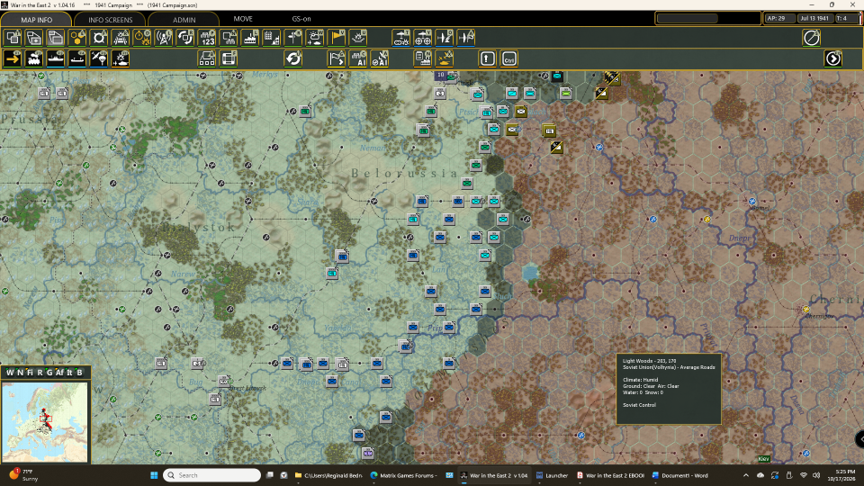Toggle the hex grid honeycomb icon
Viewport: 864px width, 486px height.
coord(77,38)
